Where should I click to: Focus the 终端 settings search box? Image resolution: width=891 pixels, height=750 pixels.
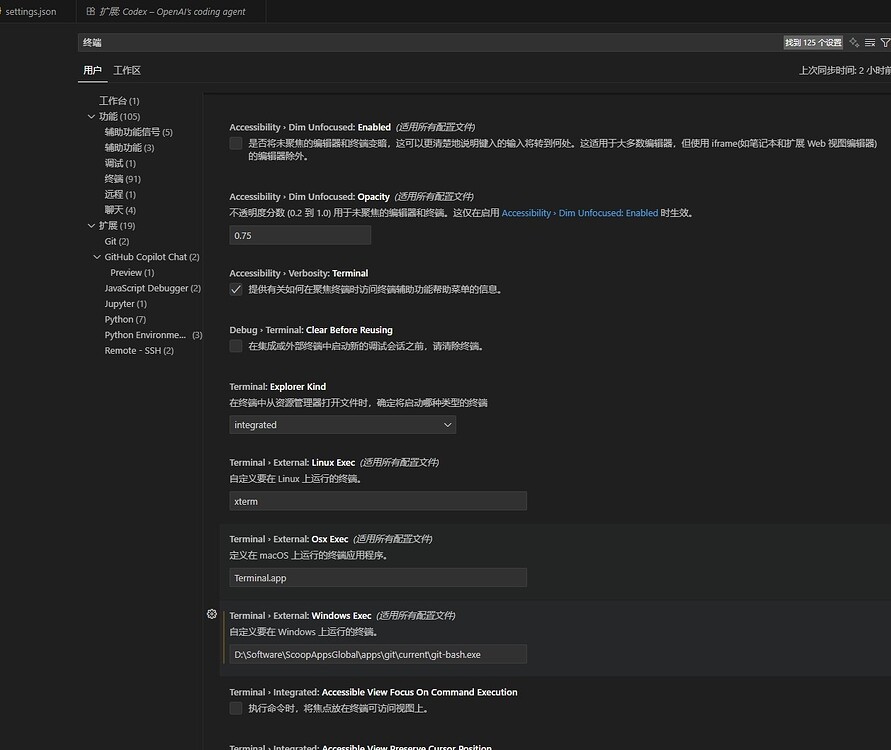point(429,43)
